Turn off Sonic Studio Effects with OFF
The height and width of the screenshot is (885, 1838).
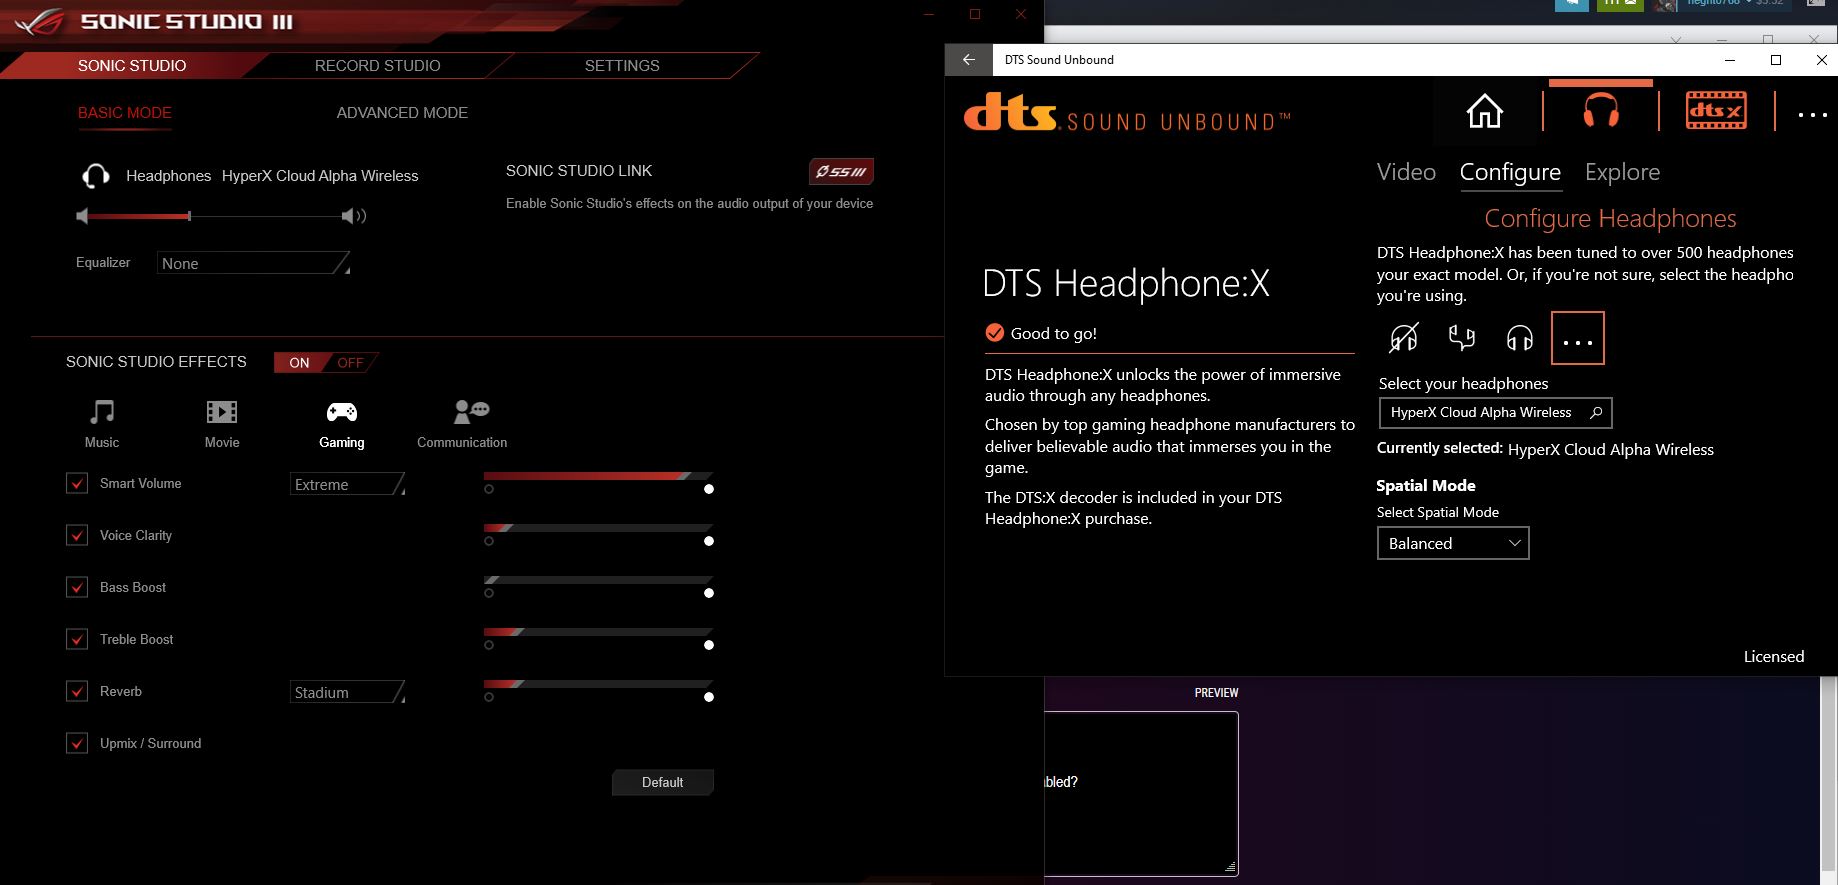click(350, 363)
